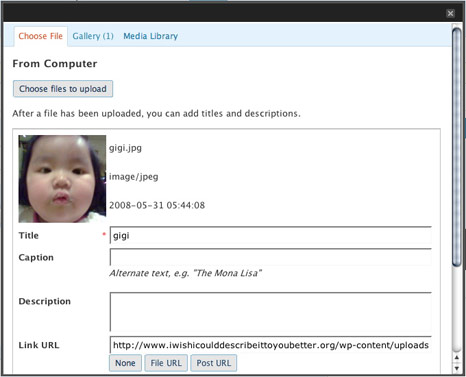Click the Description field label
The height and width of the screenshot is (377, 466).
45,301
